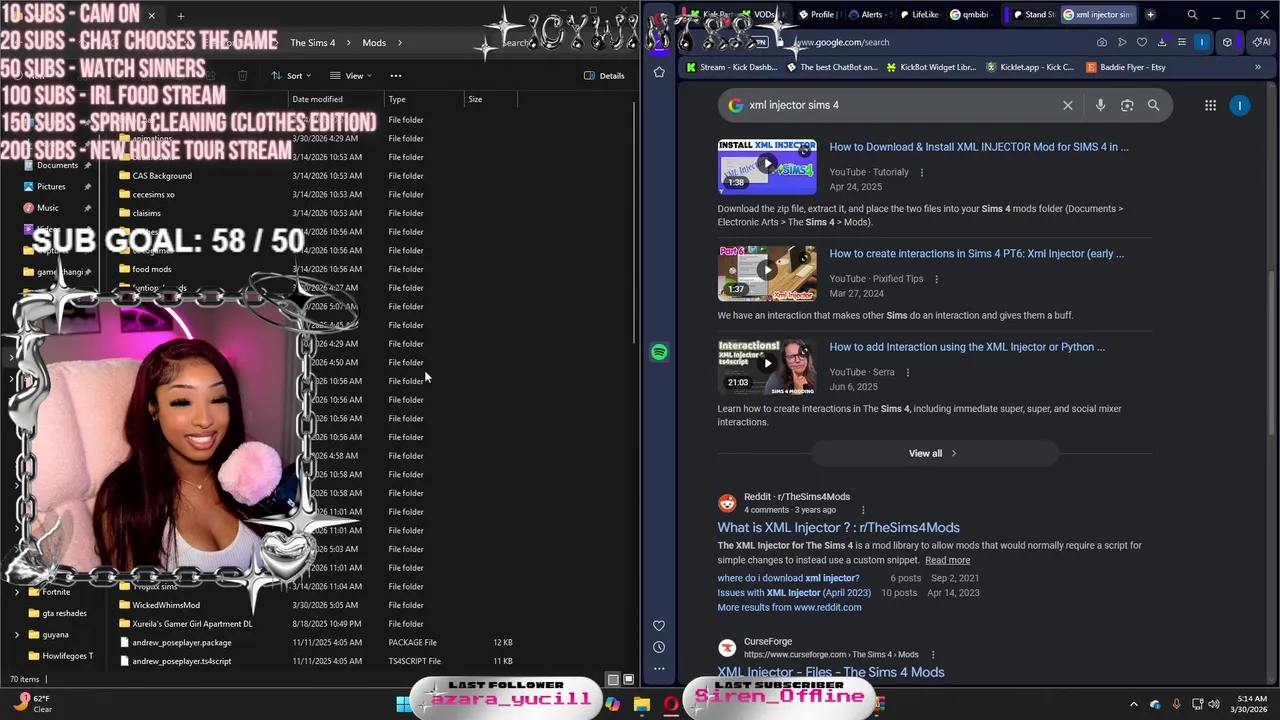Open the weather widget on taskbar
1280x720 pixels.
tap(35, 704)
